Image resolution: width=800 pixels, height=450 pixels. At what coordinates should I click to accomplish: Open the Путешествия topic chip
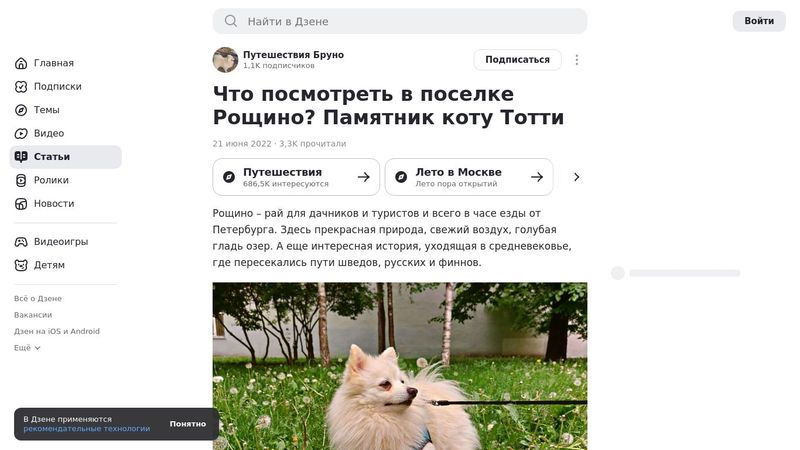click(296, 177)
